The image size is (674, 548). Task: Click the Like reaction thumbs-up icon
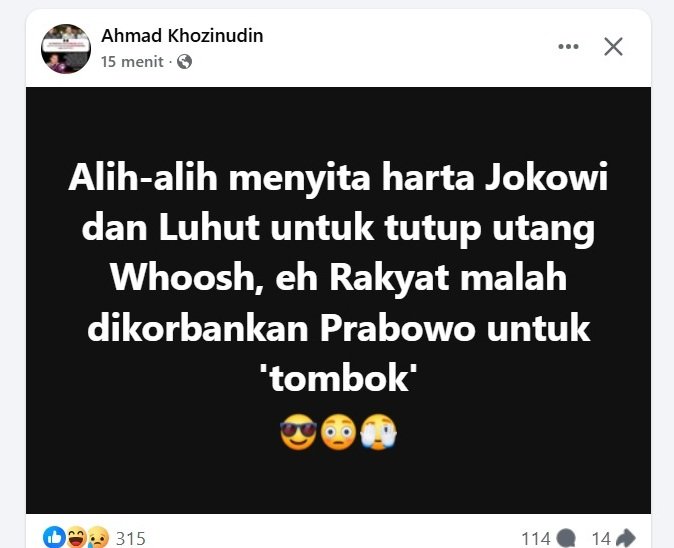tap(54, 537)
